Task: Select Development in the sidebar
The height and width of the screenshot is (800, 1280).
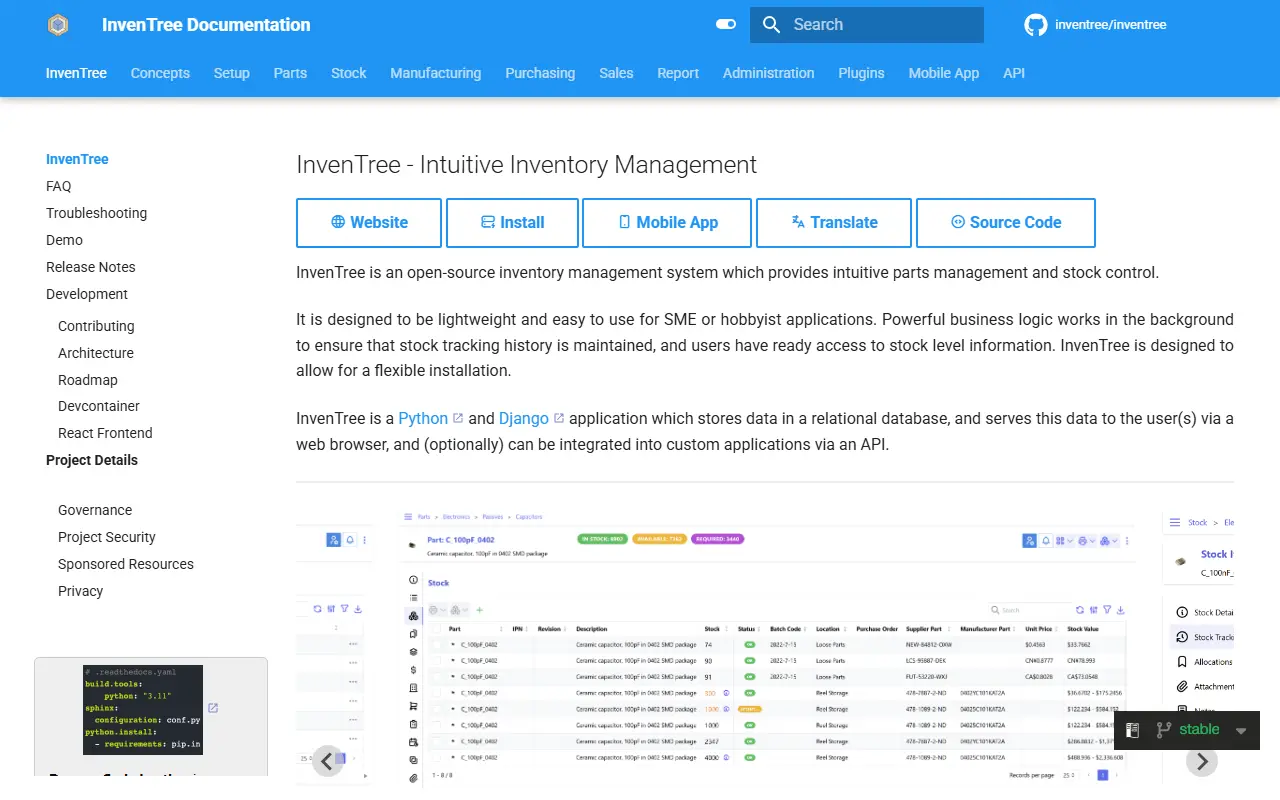Action: (x=87, y=294)
